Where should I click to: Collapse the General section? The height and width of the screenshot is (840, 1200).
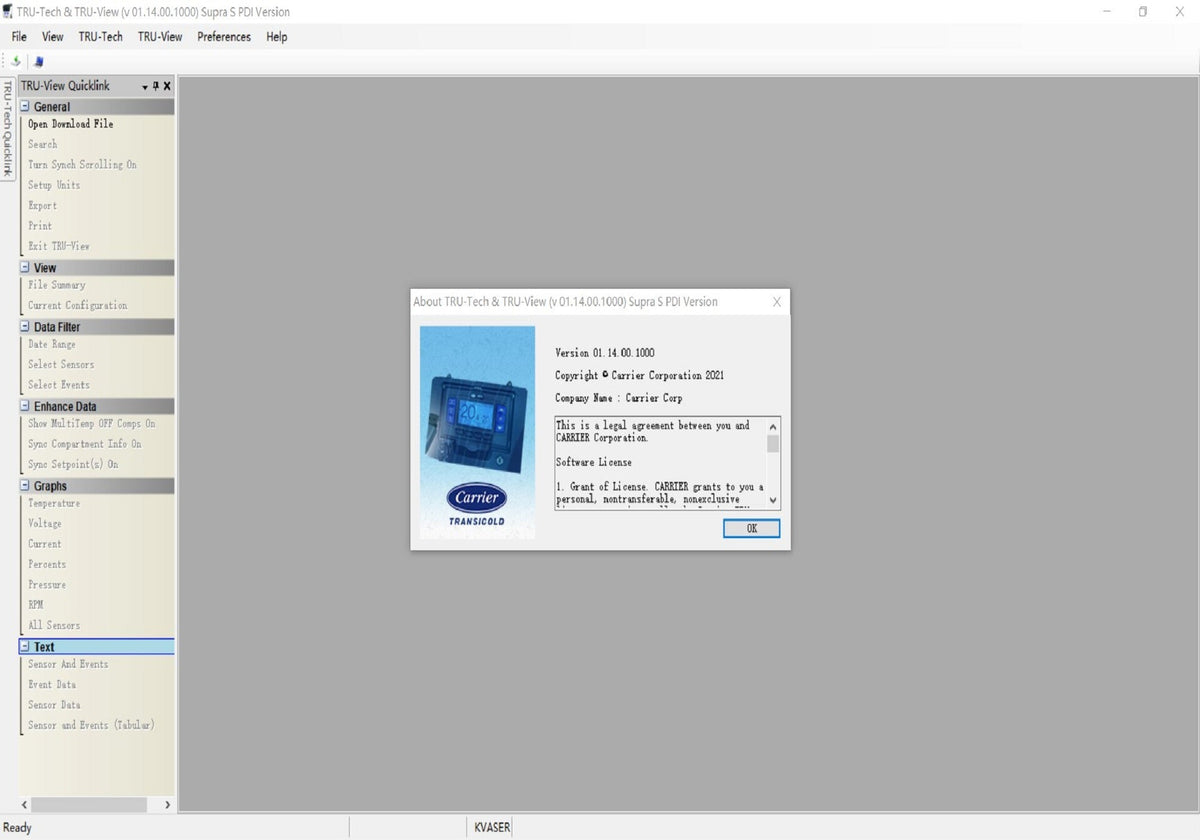[x=25, y=107]
